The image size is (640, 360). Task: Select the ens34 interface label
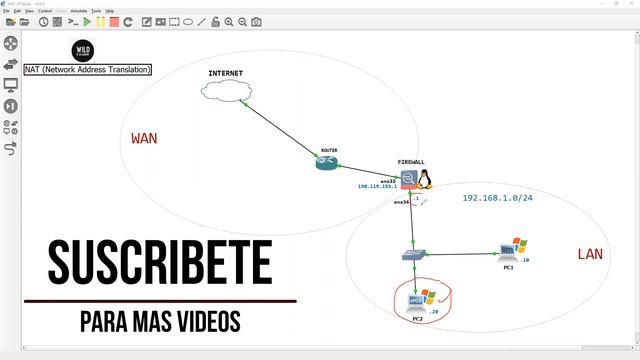point(402,202)
